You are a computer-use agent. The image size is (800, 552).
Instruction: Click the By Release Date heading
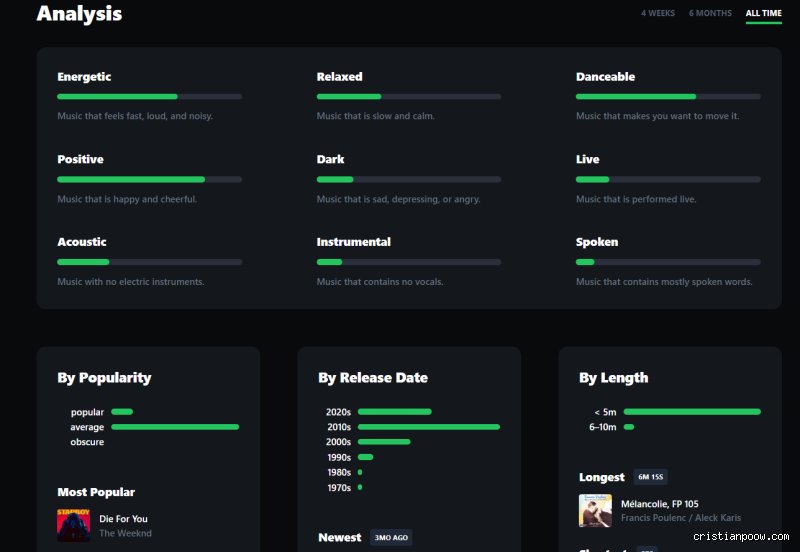pyautogui.click(x=373, y=378)
